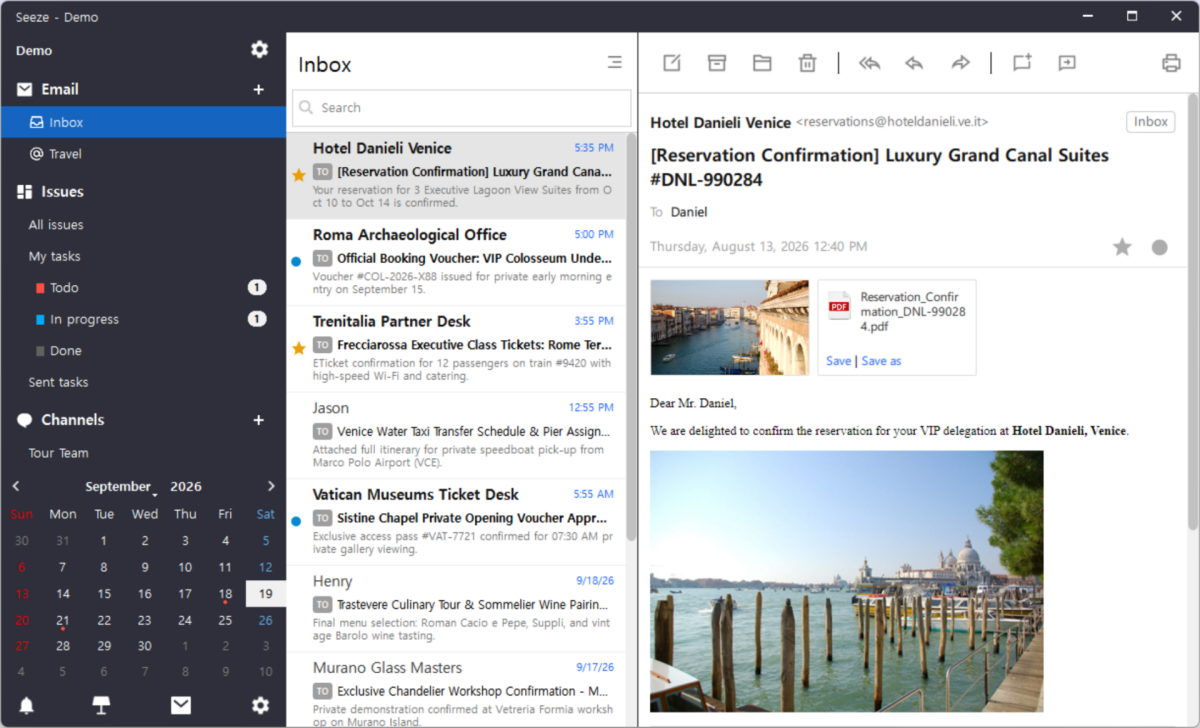This screenshot has height=728, width=1200.
Task: Open notifications bell at sidebar bottom
Action: coord(27,706)
